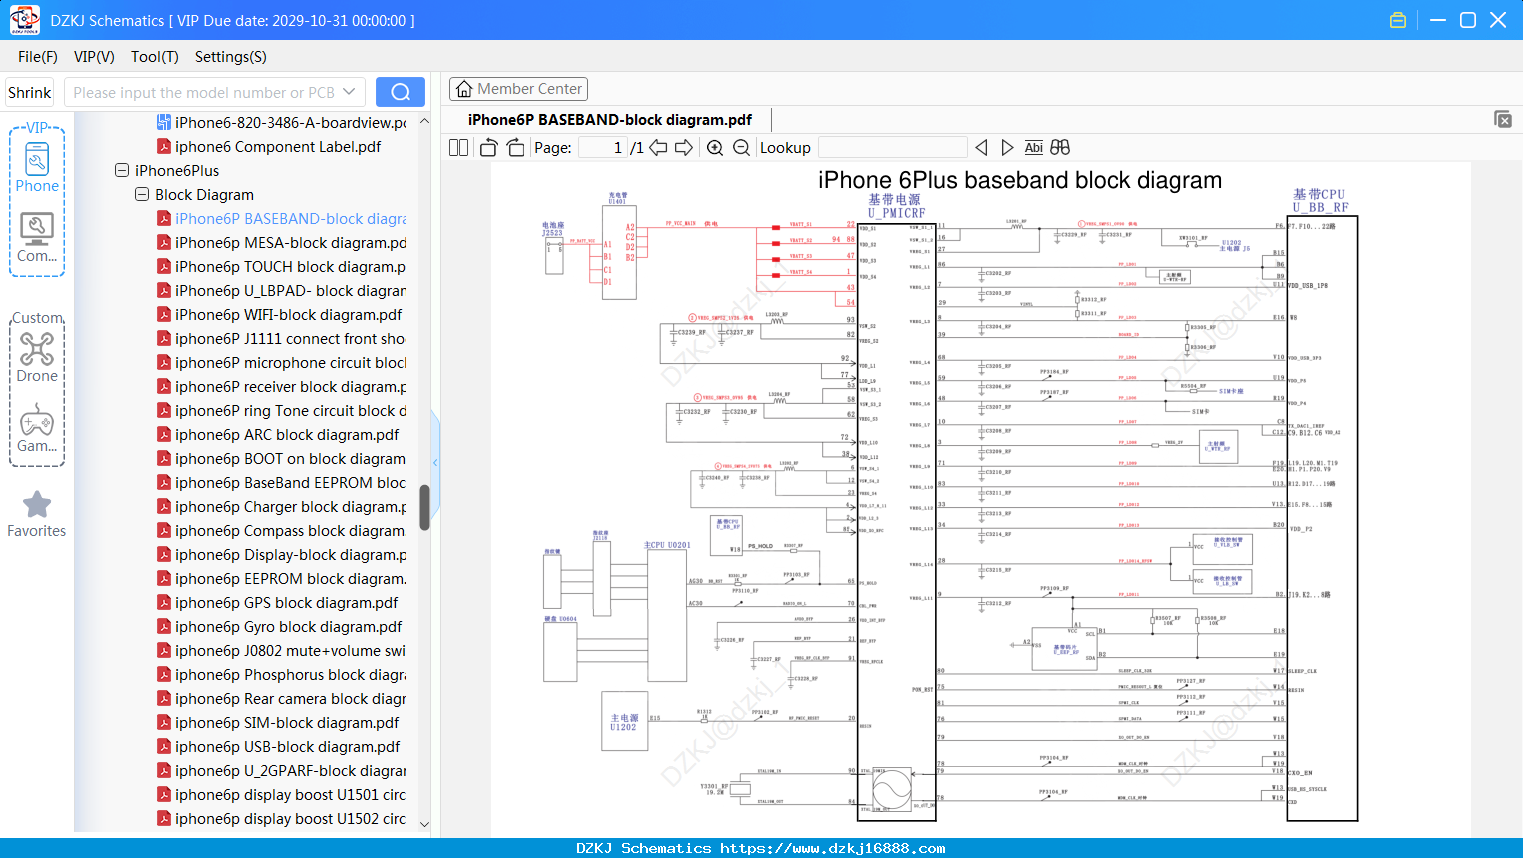The width and height of the screenshot is (1523, 858).
Task: Open iphone6p BOOT on block diagram
Action: tap(290, 458)
